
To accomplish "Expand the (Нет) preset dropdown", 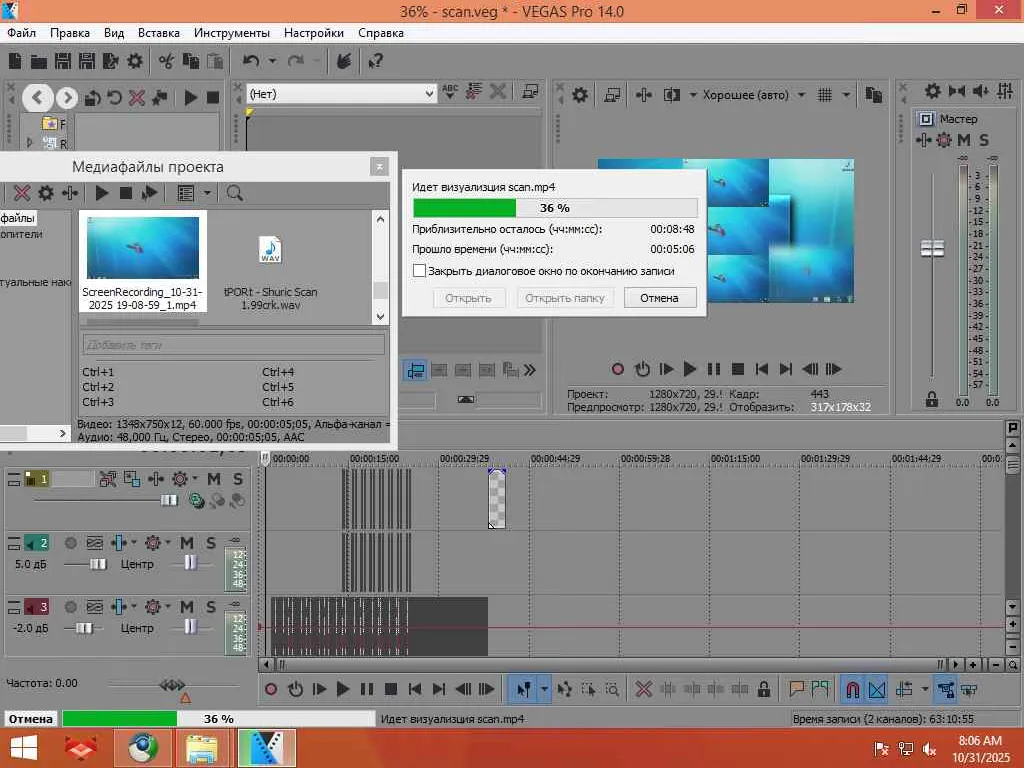I will coord(429,94).
